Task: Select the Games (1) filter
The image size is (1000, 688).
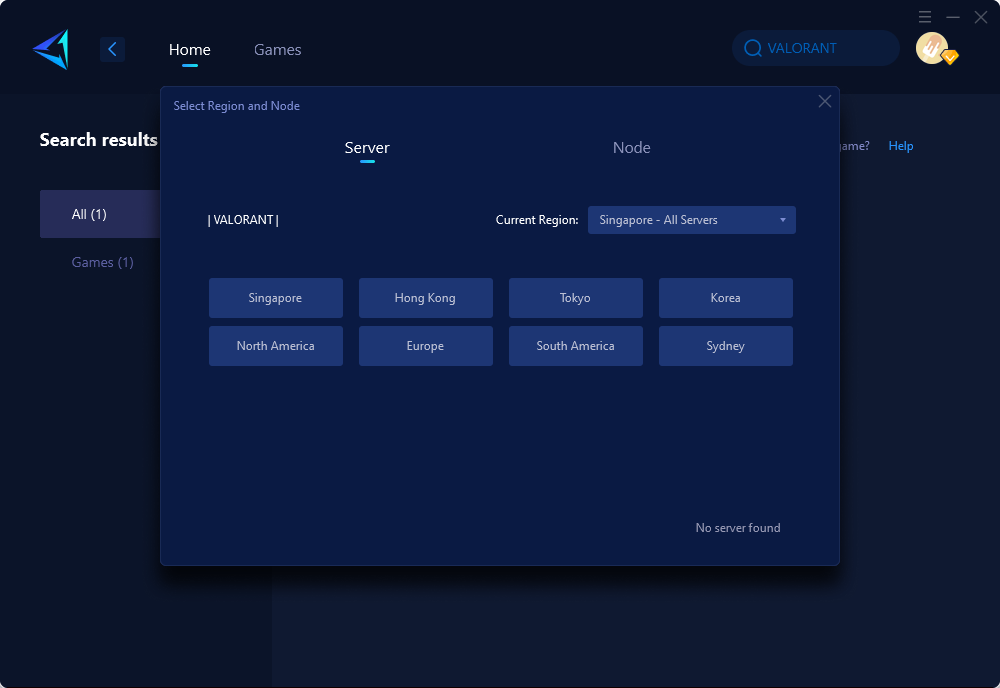Action: click(103, 262)
